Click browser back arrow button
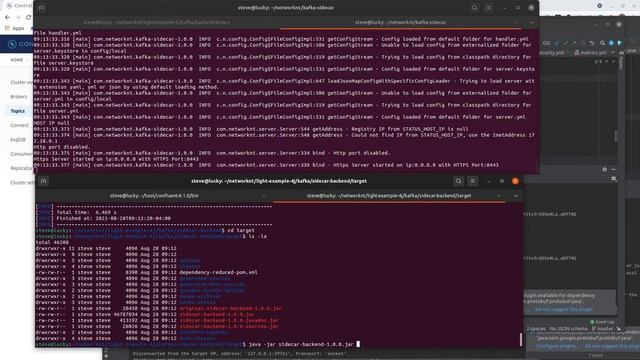Image resolution: width=640 pixels, height=360 pixels. click(x=7, y=17)
